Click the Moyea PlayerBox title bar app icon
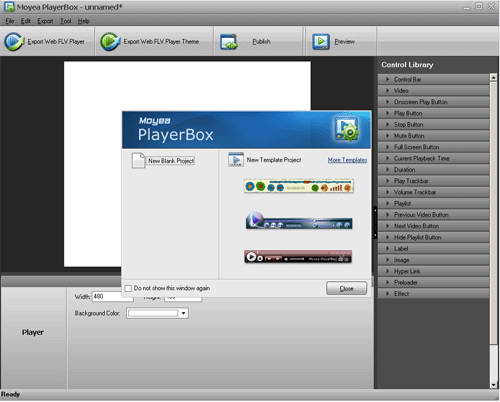 [9, 7]
